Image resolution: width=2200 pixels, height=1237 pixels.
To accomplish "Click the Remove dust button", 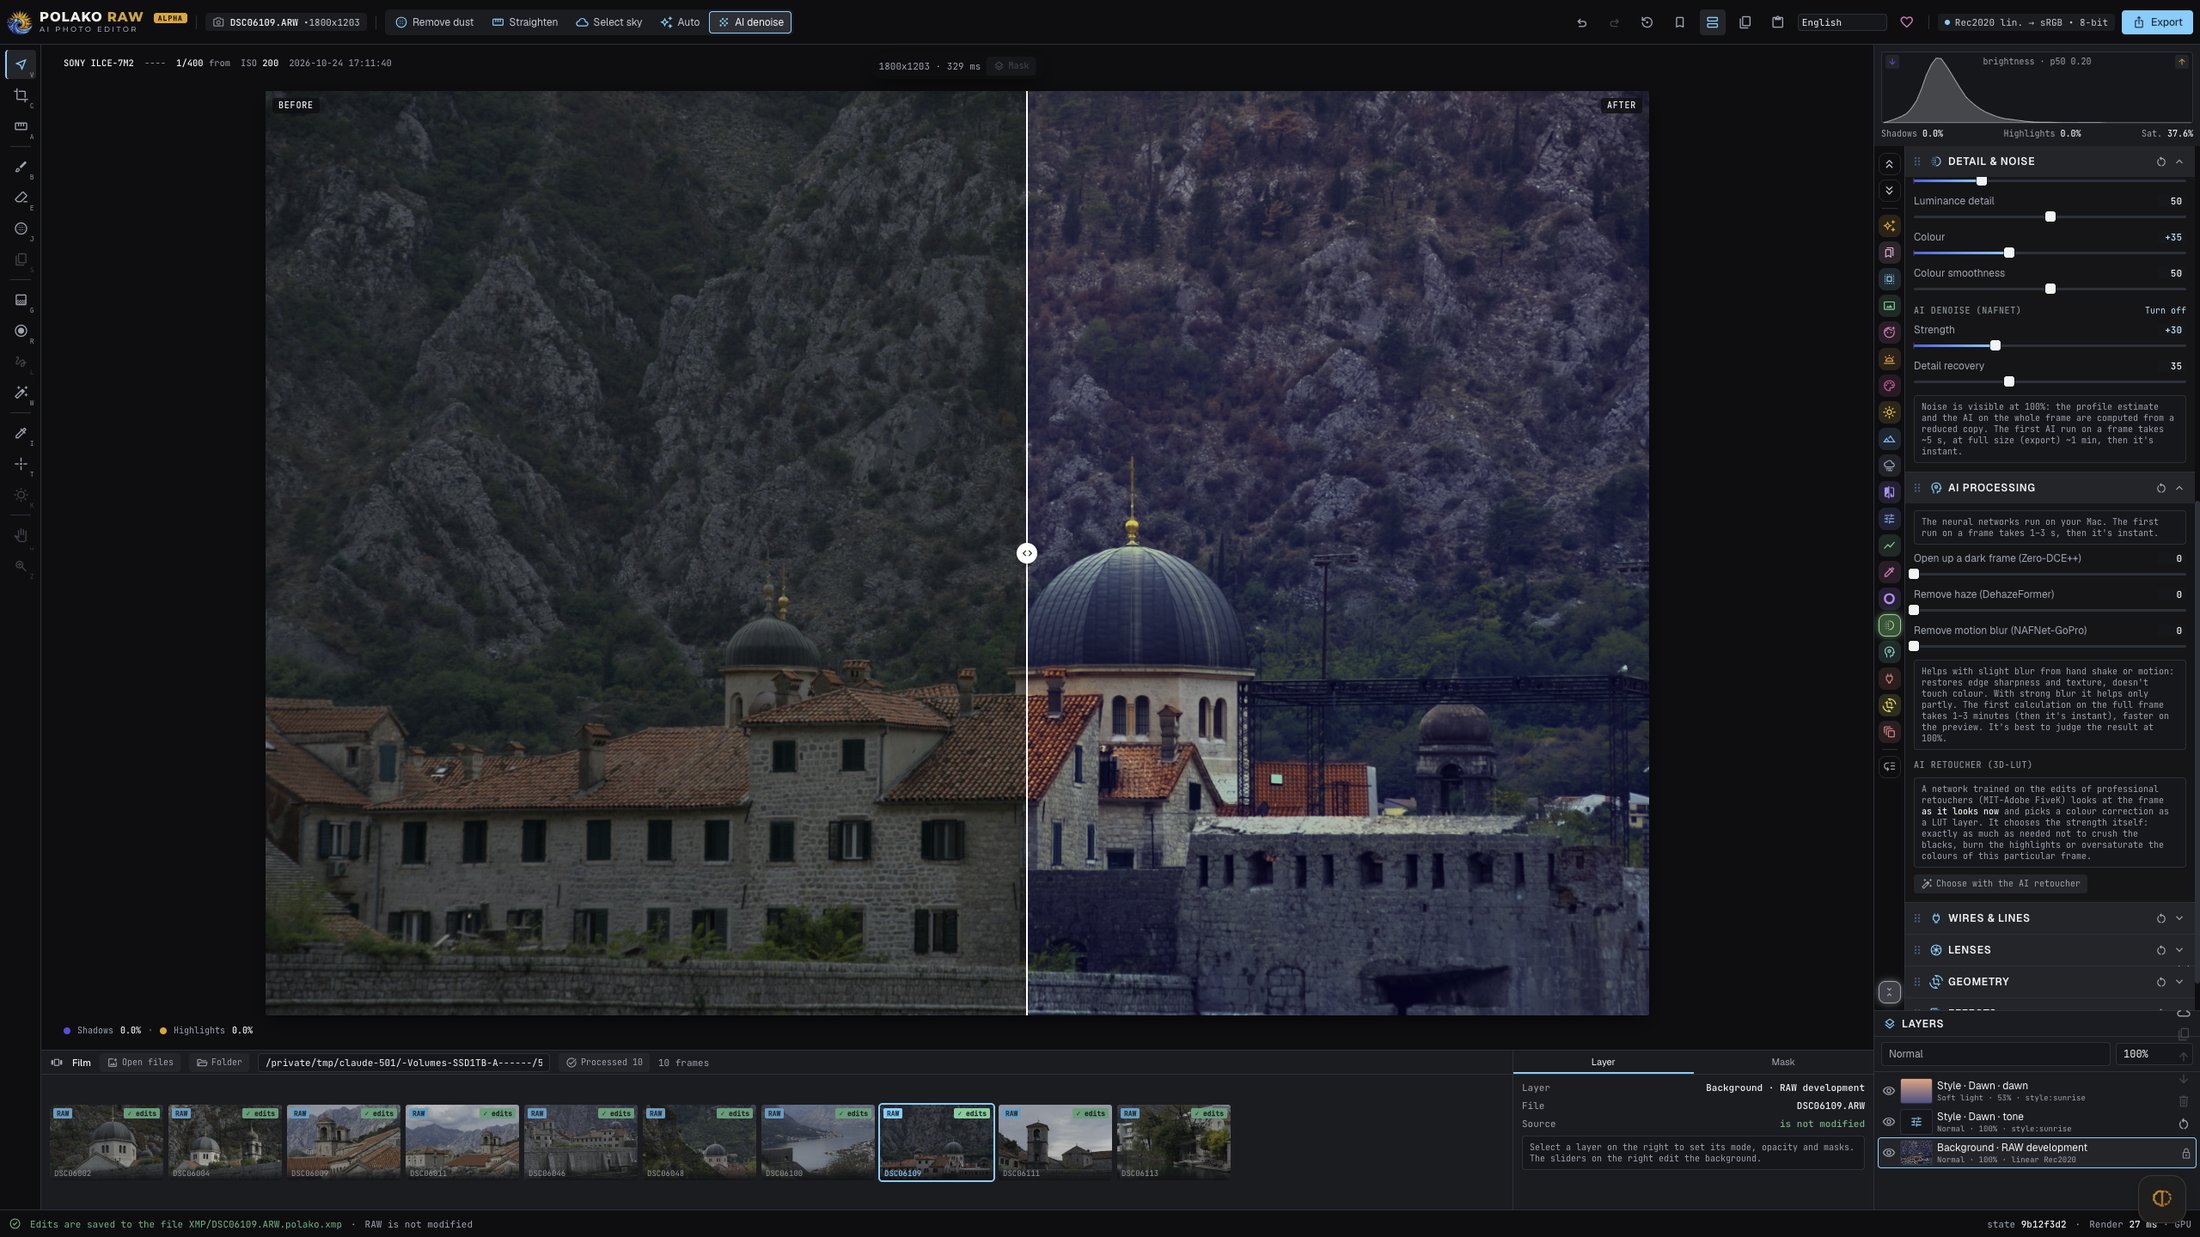I will 434,22.
